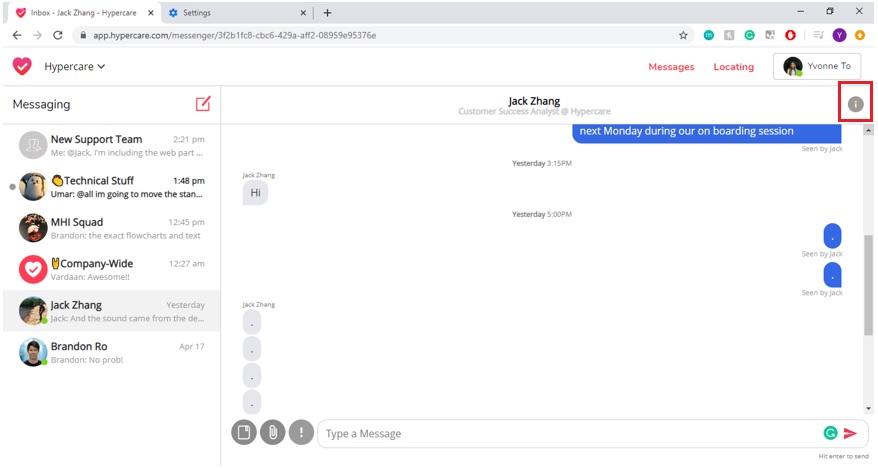Click the gray extension icon beside m

pyautogui.click(x=729, y=35)
